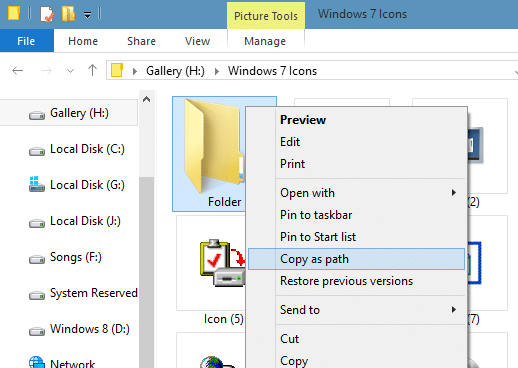This screenshot has width=518, height=368.
Task: Choose Pin to taskbar in context menu
Action: pos(356,215)
